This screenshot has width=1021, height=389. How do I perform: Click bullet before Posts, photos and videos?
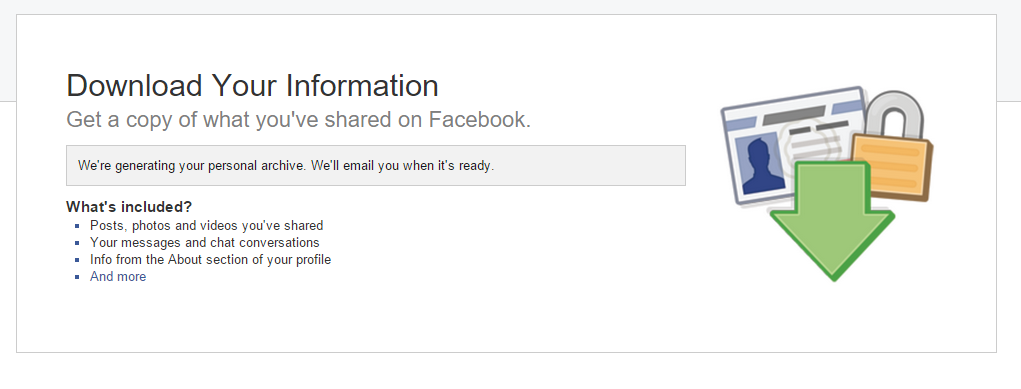click(x=77, y=226)
